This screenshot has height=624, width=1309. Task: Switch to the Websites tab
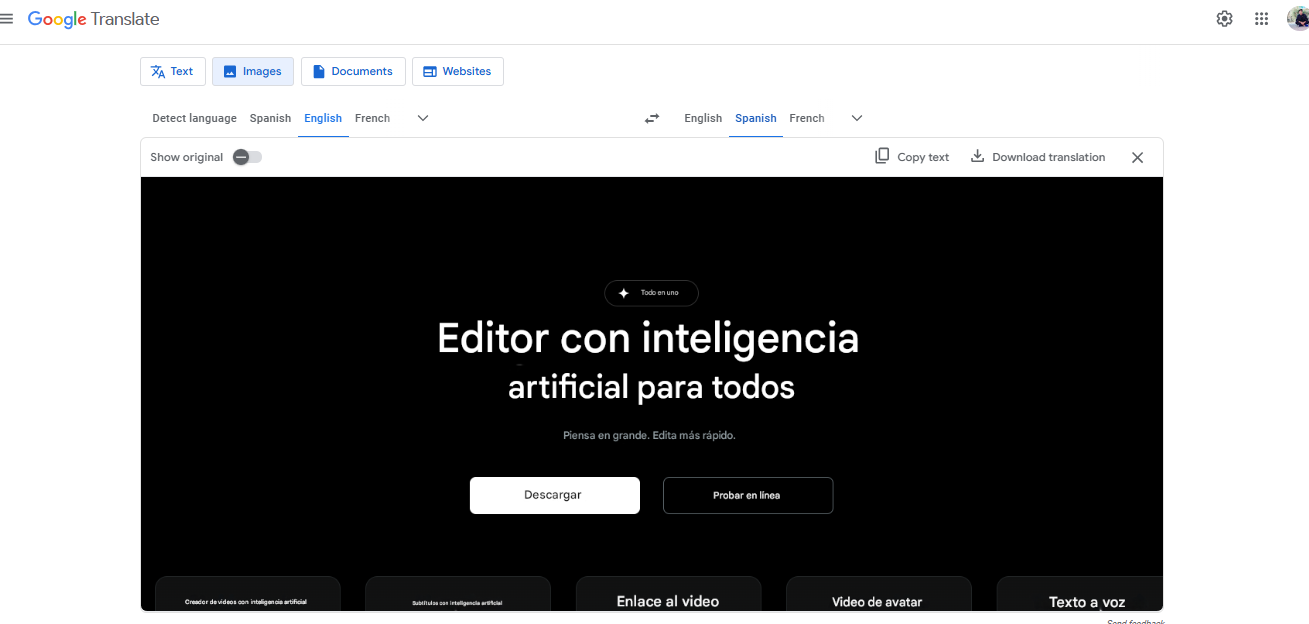(458, 71)
